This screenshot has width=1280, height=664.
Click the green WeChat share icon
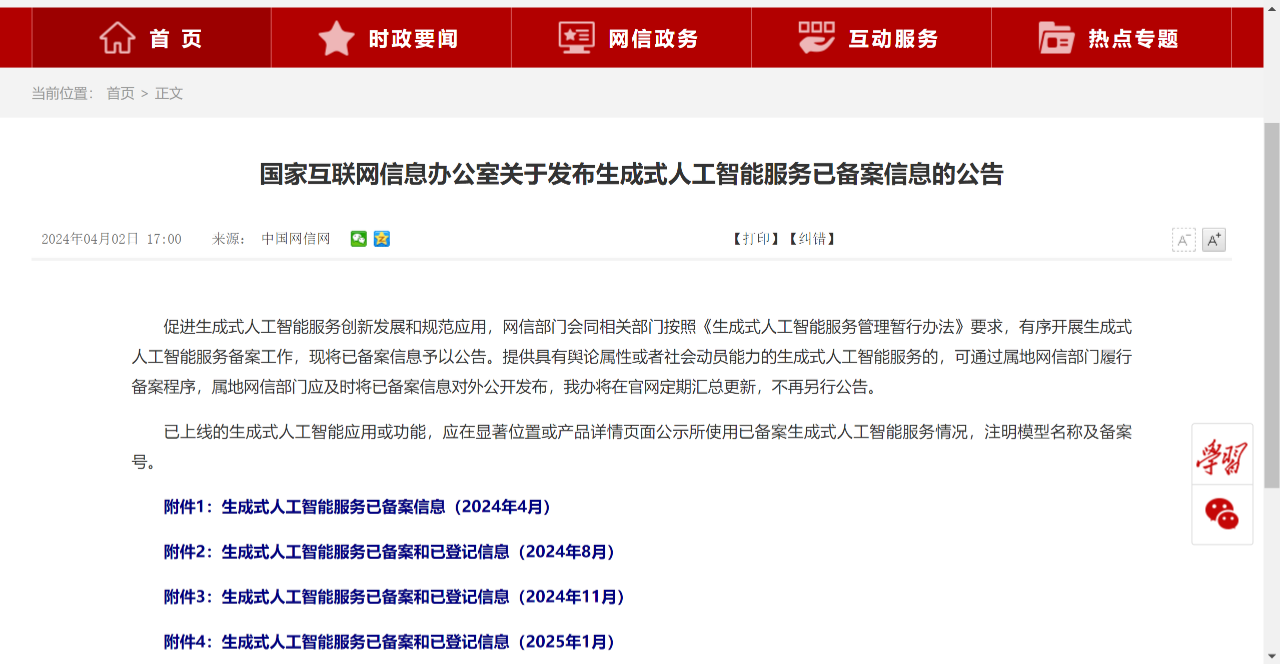tap(358, 239)
